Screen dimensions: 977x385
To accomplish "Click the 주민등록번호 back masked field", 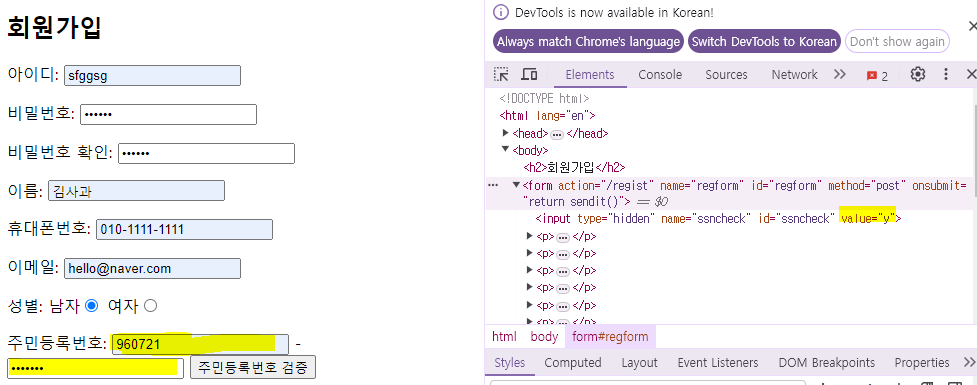I will click(x=95, y=368).
